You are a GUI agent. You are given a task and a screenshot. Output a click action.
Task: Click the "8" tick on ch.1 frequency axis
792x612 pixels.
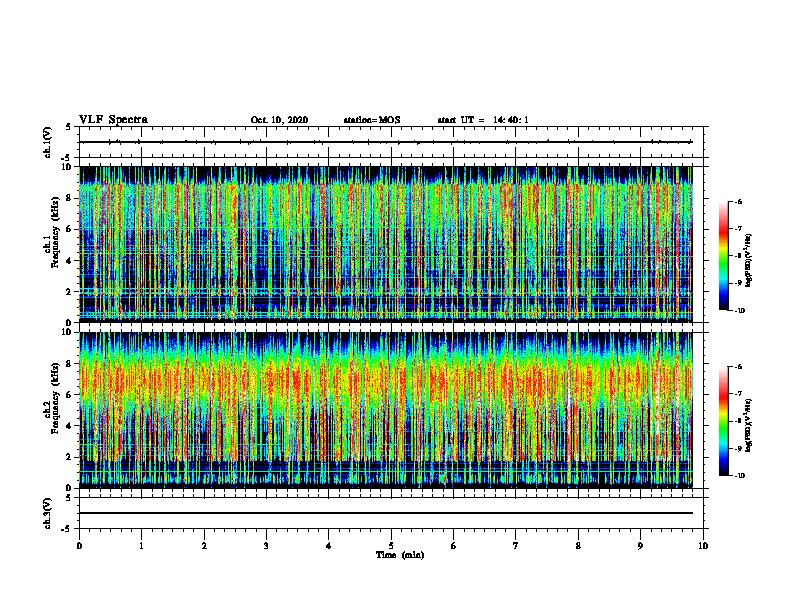[x=70, y=198]
